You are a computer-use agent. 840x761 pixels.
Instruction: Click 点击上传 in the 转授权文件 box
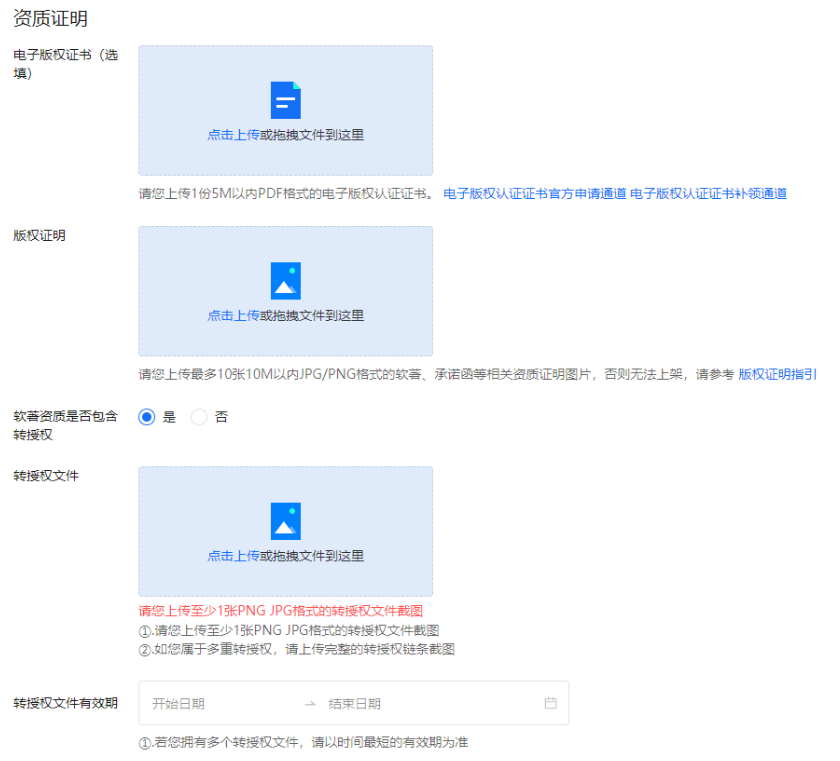pos(233,556)
